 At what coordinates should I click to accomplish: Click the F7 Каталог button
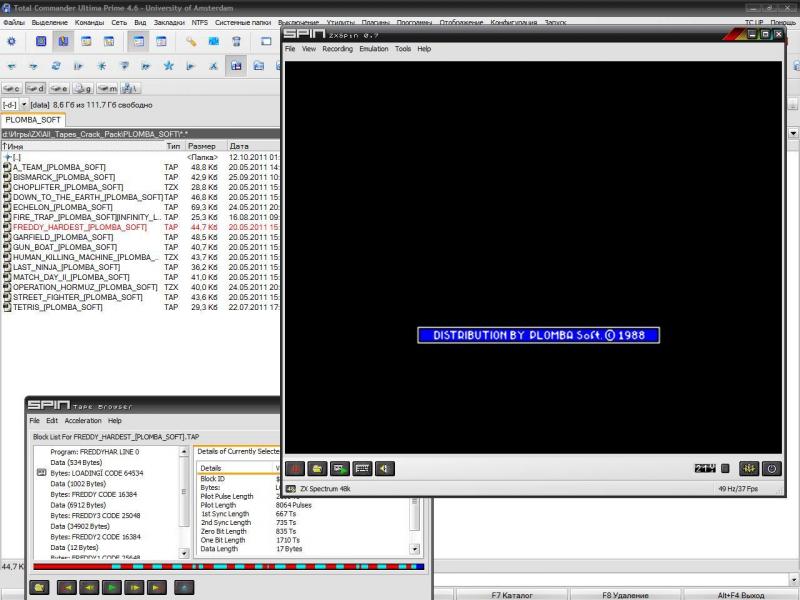pos(510,595)
